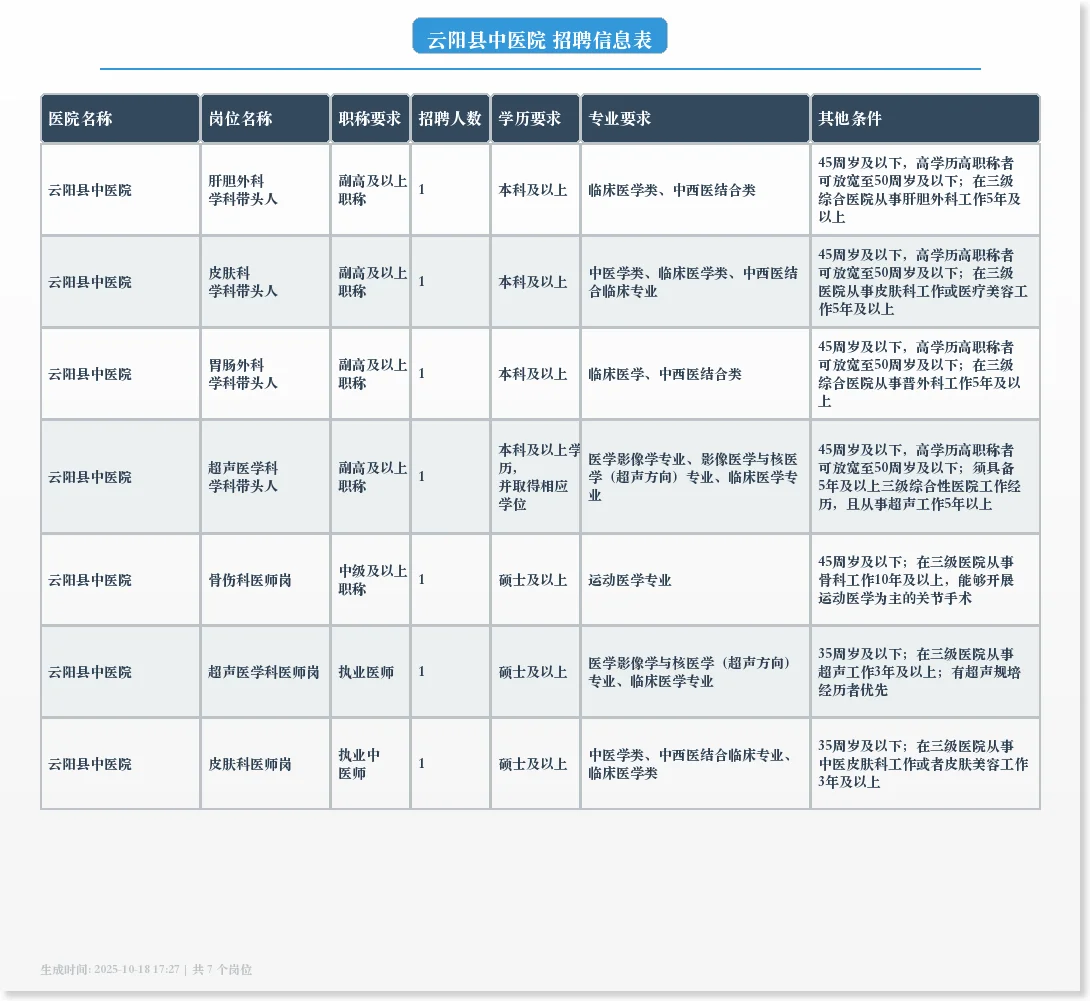Click 医学影像学与核医学（超声方向）专业 cell

695,672
